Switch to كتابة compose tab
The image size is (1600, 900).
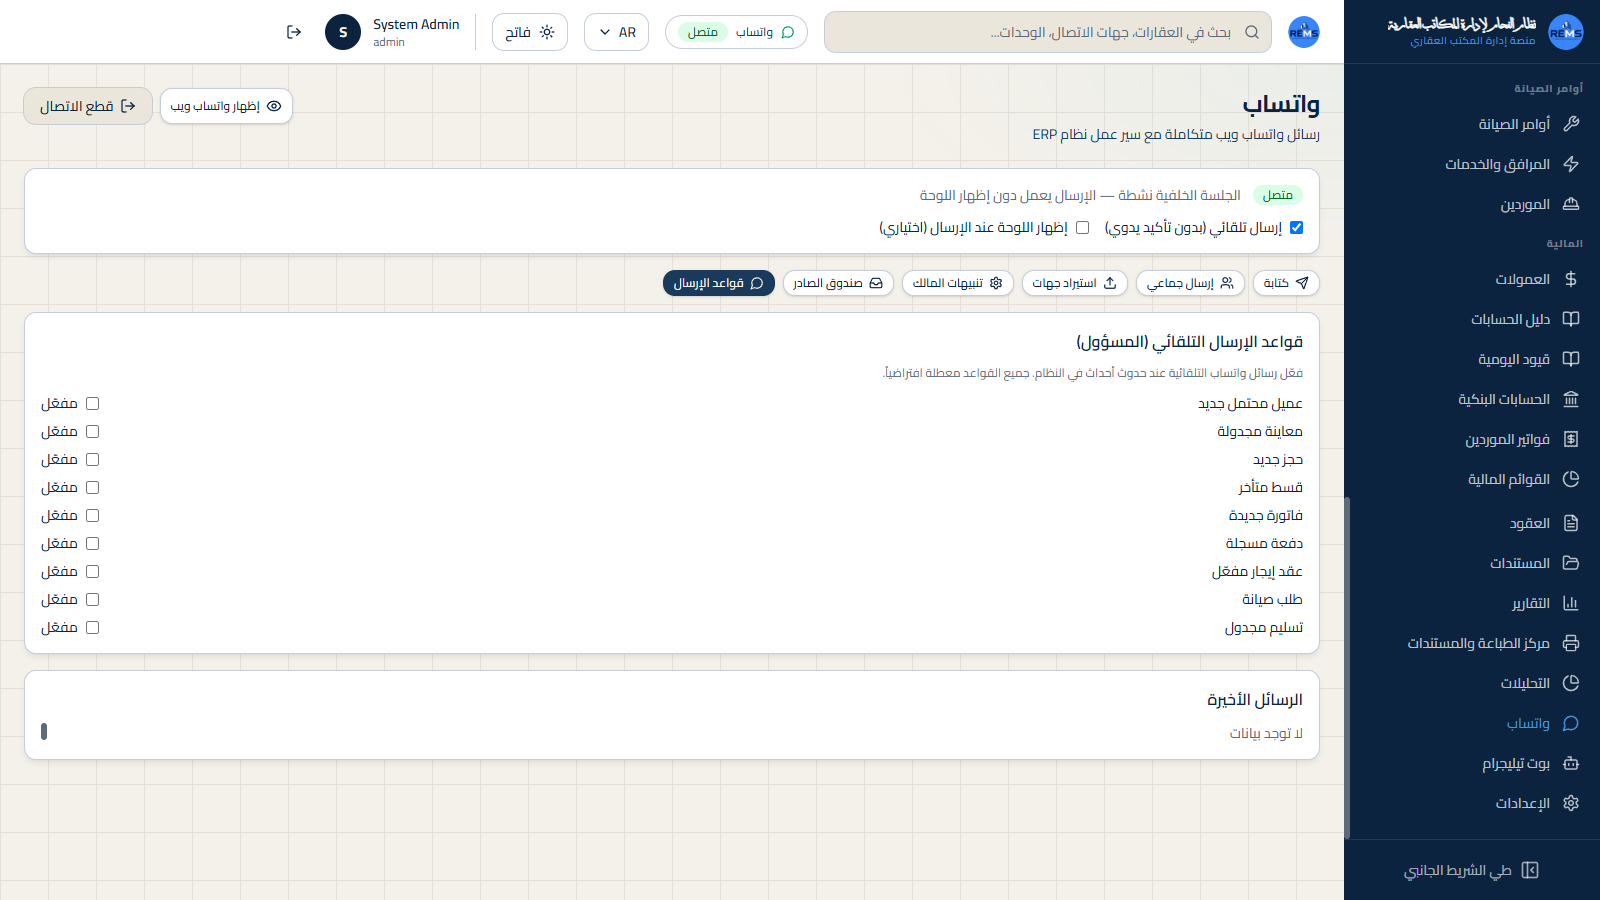click(1286, 283)
